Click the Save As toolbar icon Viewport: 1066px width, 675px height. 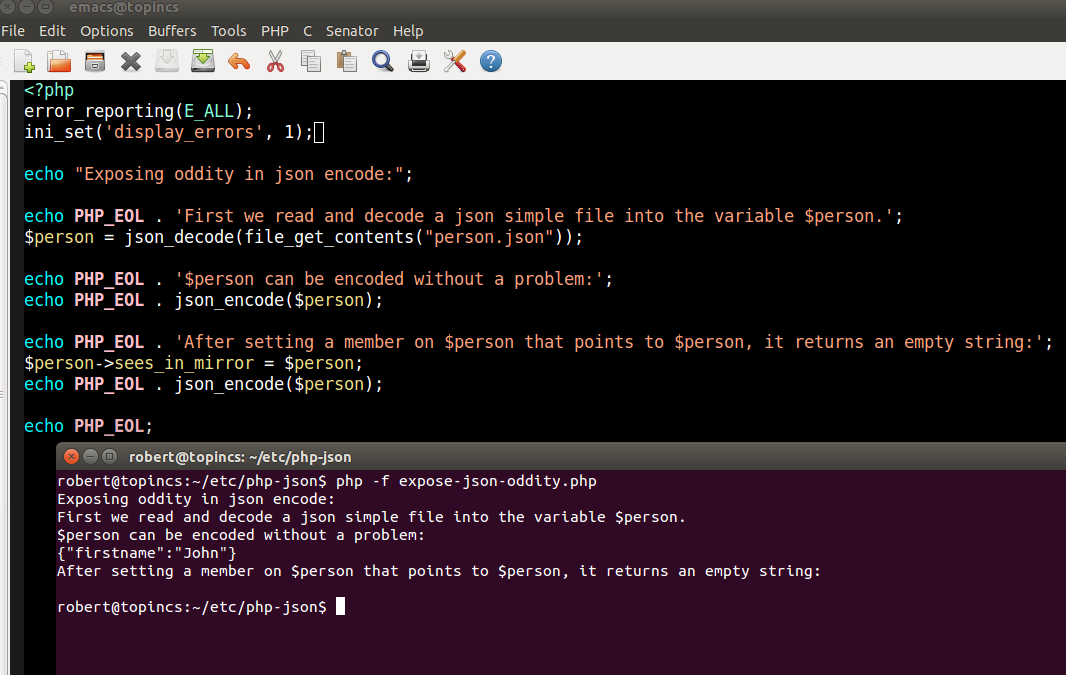click(x=203, y=61)
